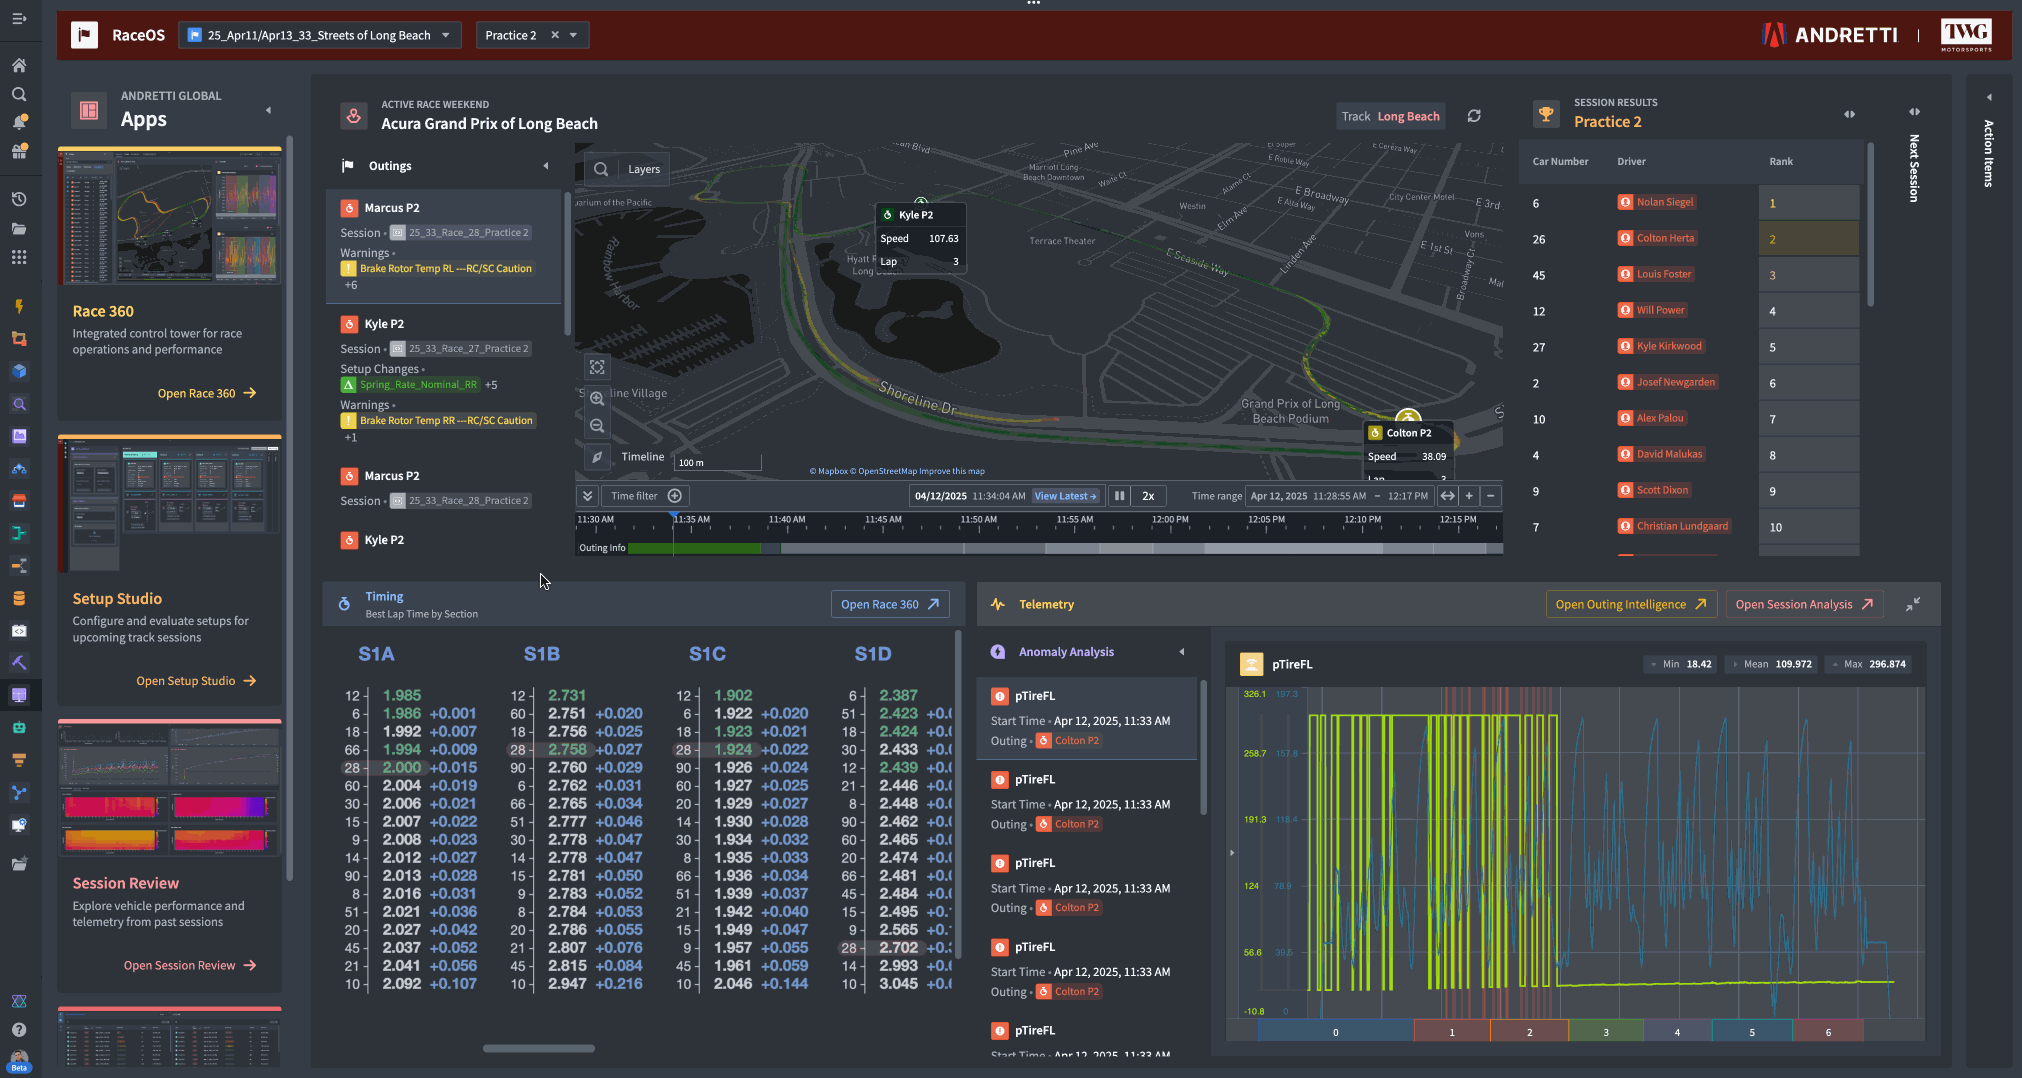Select the Marcus P2 outing with +6 warnings

tap(445, 246)
